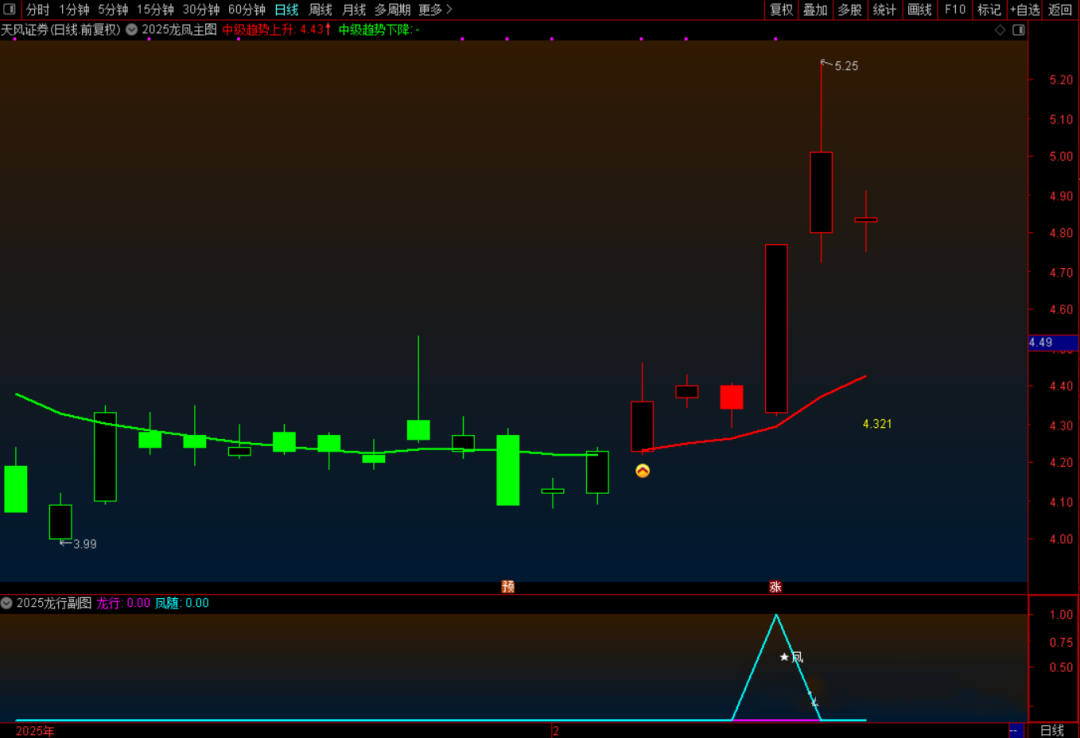This screenshot has height=738, width=1080.
Task: Expand the 2025龙凤主图 indicator dropdown
Action: click(131, 30)
